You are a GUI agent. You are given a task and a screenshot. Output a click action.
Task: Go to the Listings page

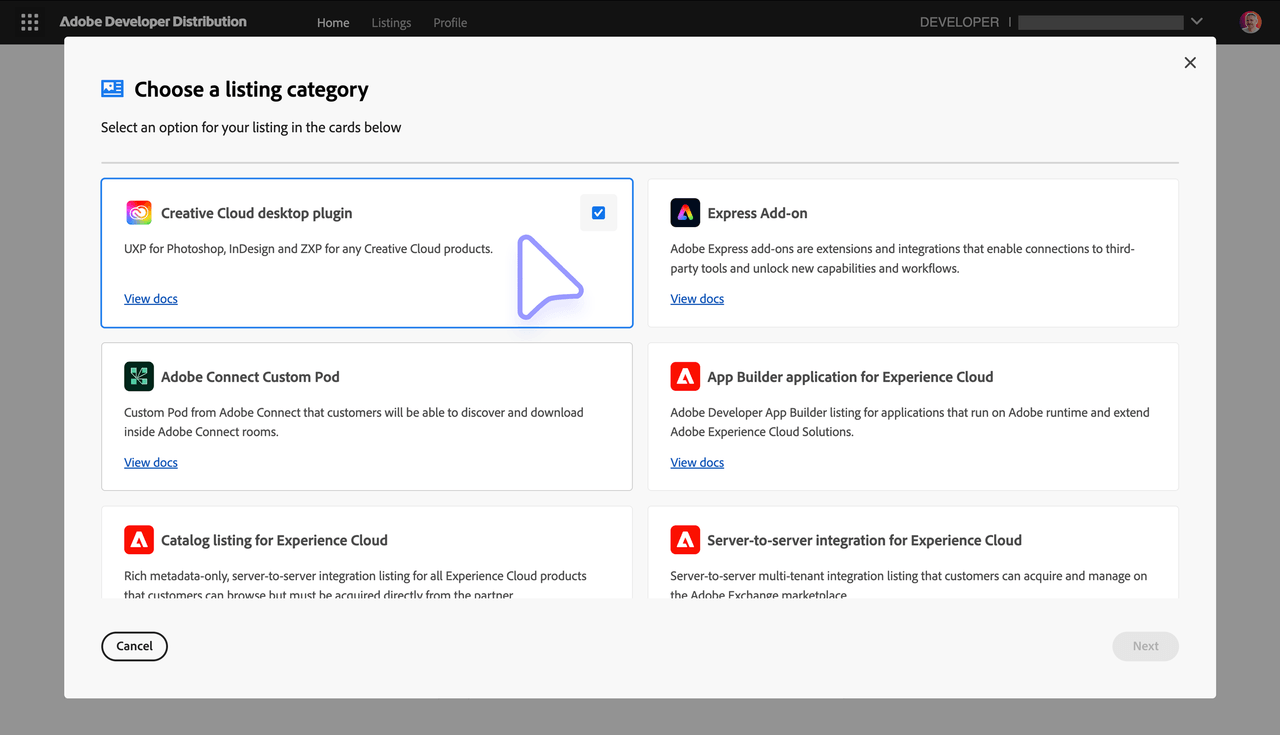tap(391, 22)
